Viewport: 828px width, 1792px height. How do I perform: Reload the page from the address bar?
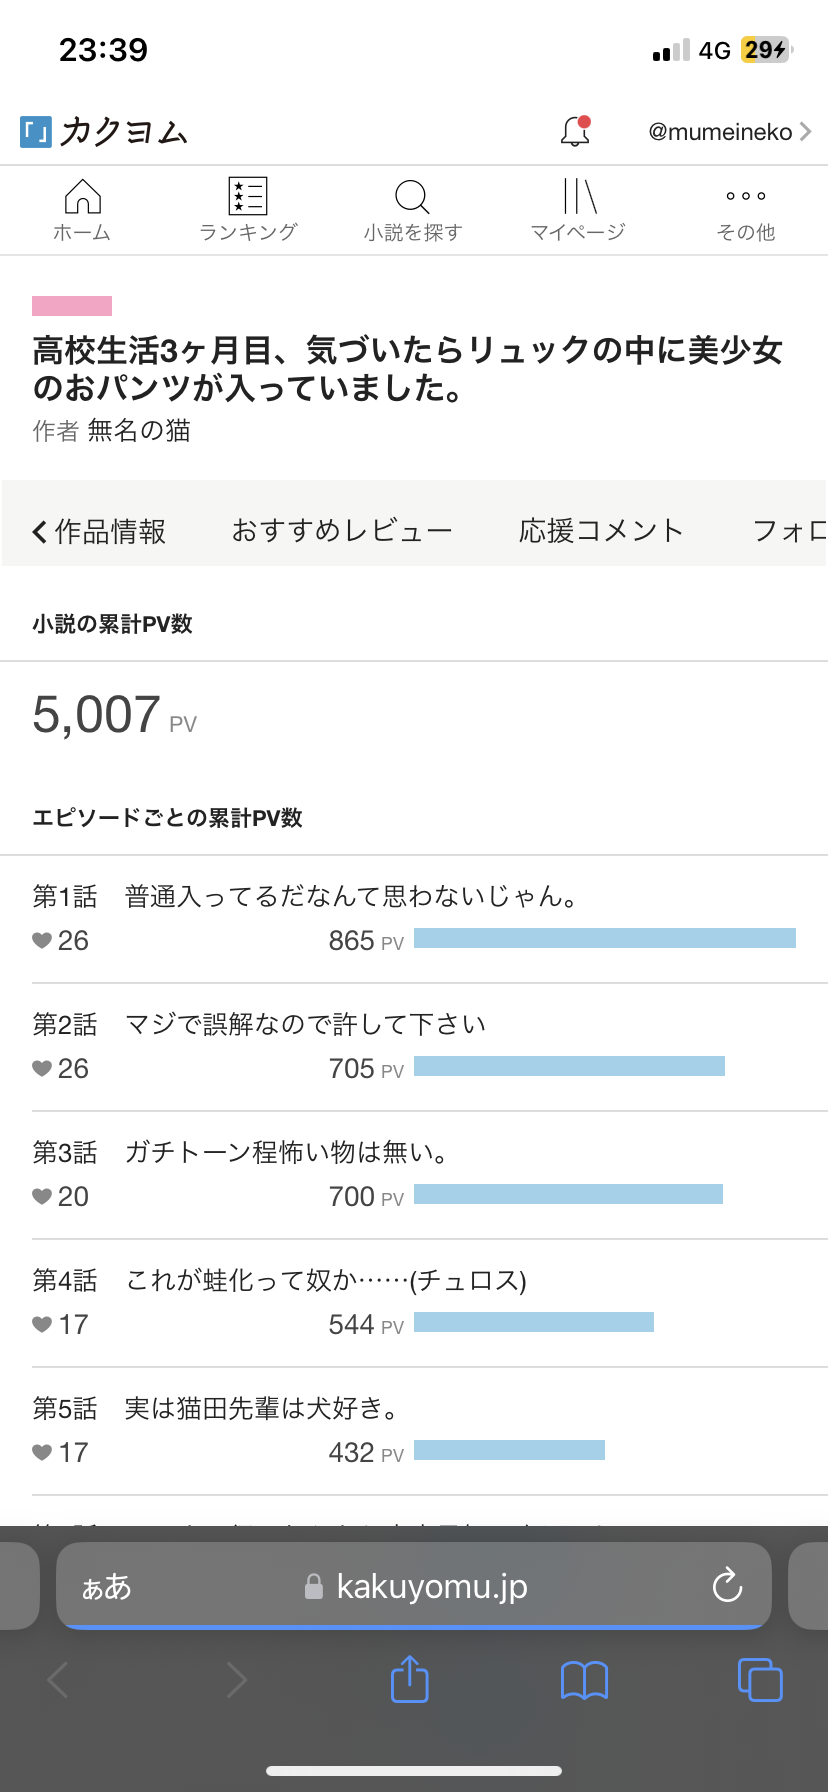(727, 1585)
